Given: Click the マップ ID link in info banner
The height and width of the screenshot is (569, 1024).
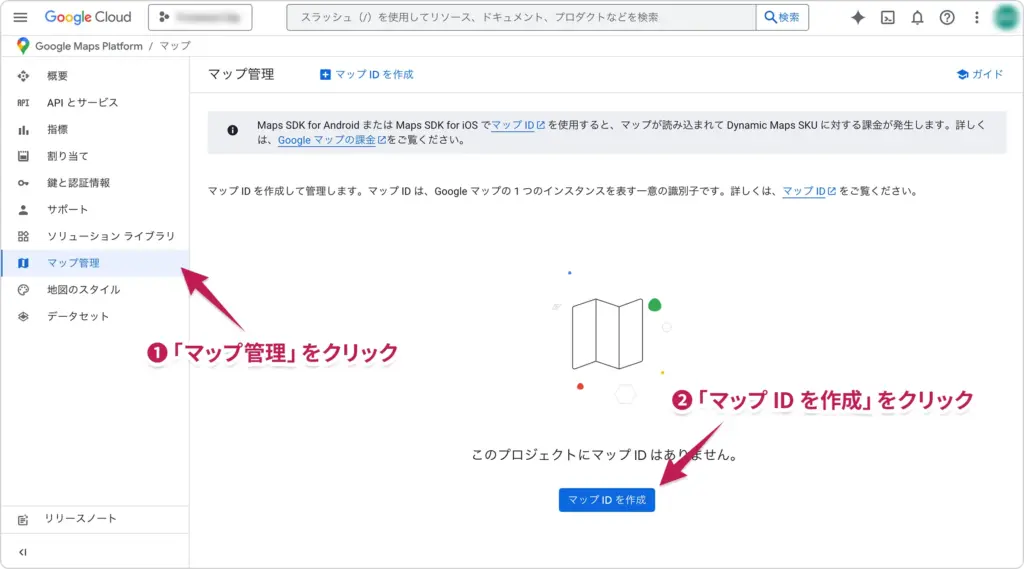Looking at the screenshot, I should tap(518, 125).
